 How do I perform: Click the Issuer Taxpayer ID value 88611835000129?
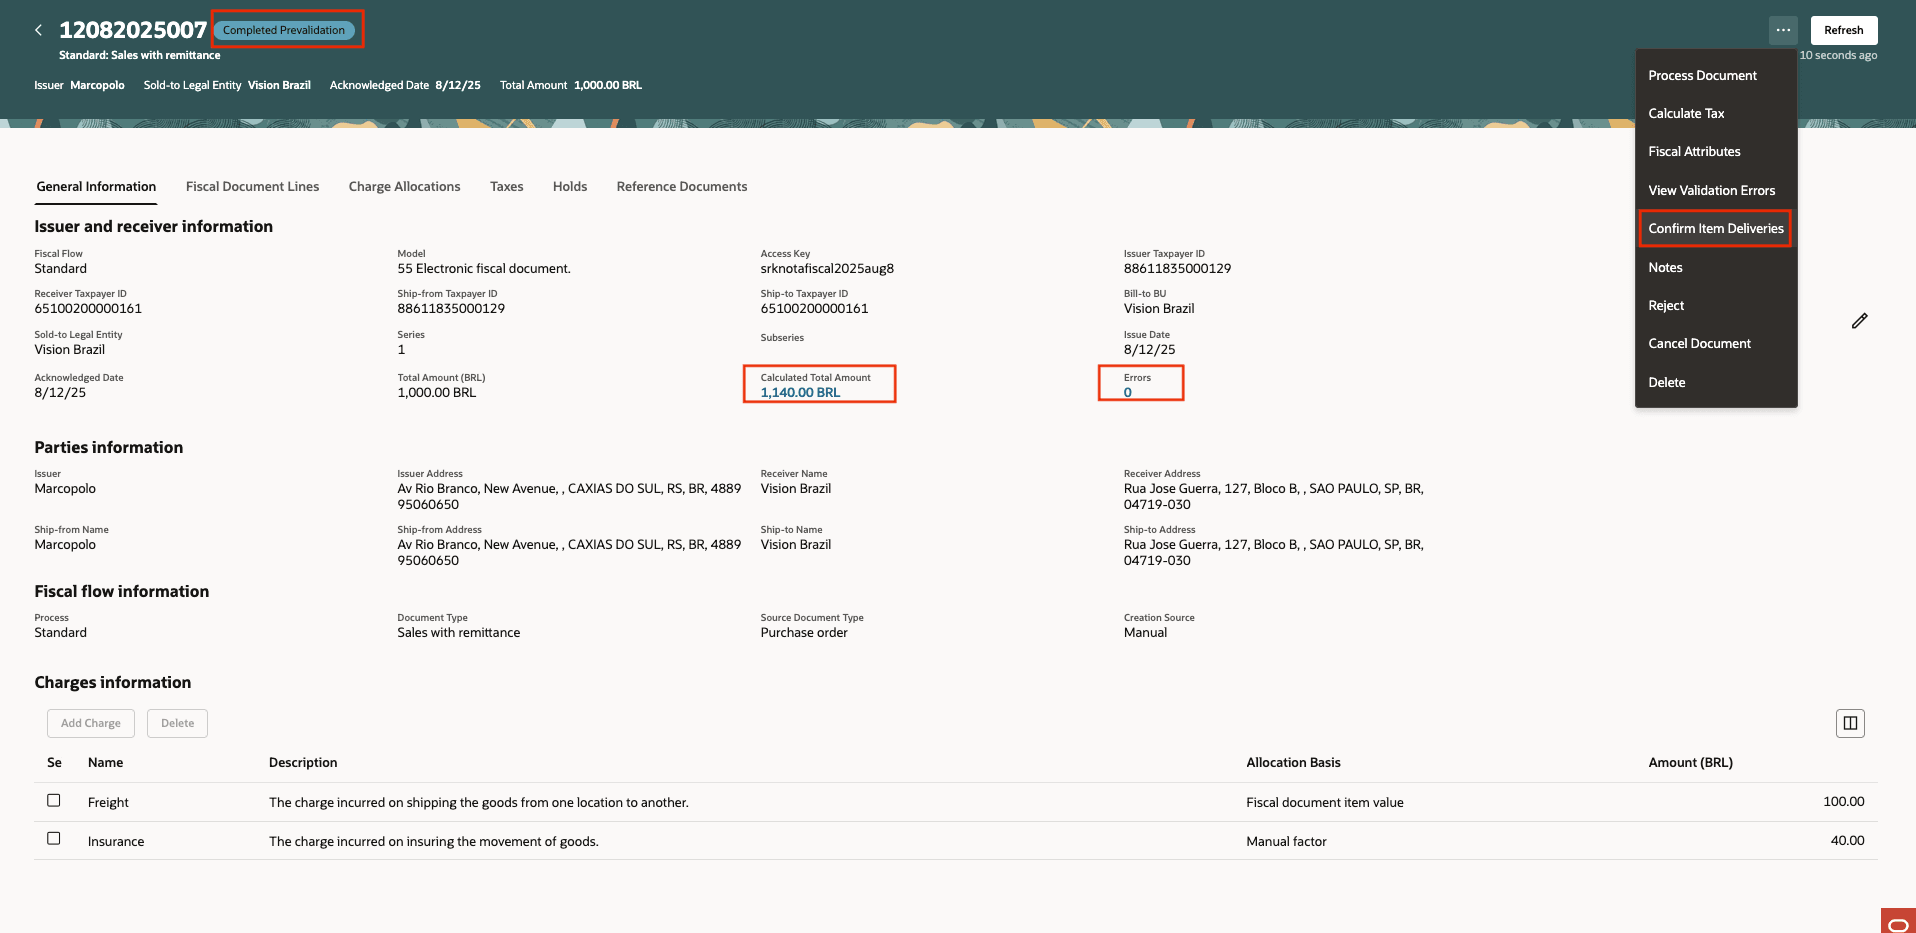pos(1177,269)
